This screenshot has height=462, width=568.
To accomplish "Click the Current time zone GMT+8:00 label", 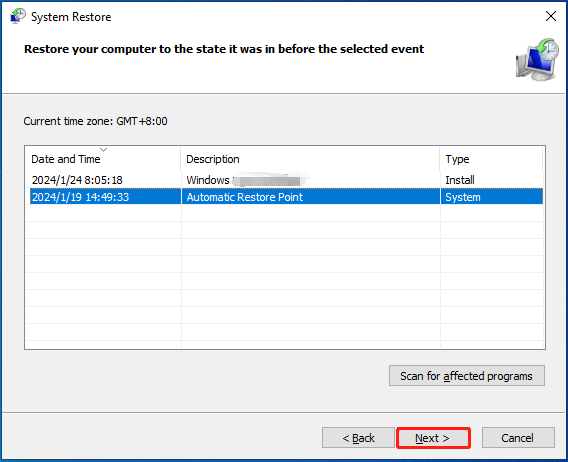I will pos(95,121).
